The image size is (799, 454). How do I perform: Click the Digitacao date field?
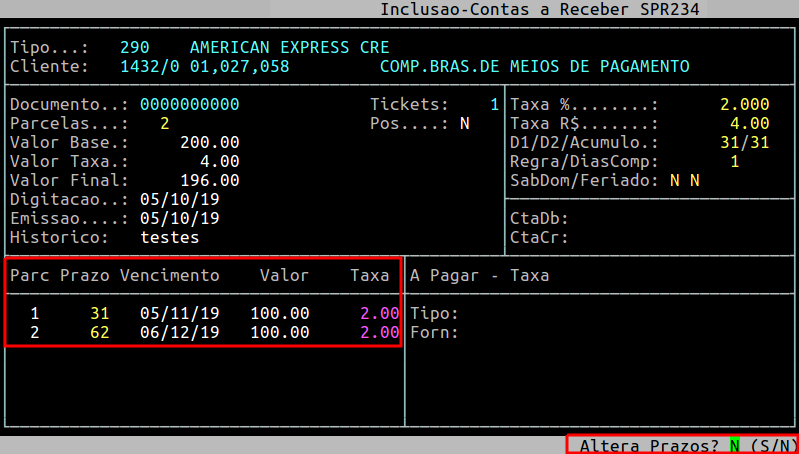point(179,199)
